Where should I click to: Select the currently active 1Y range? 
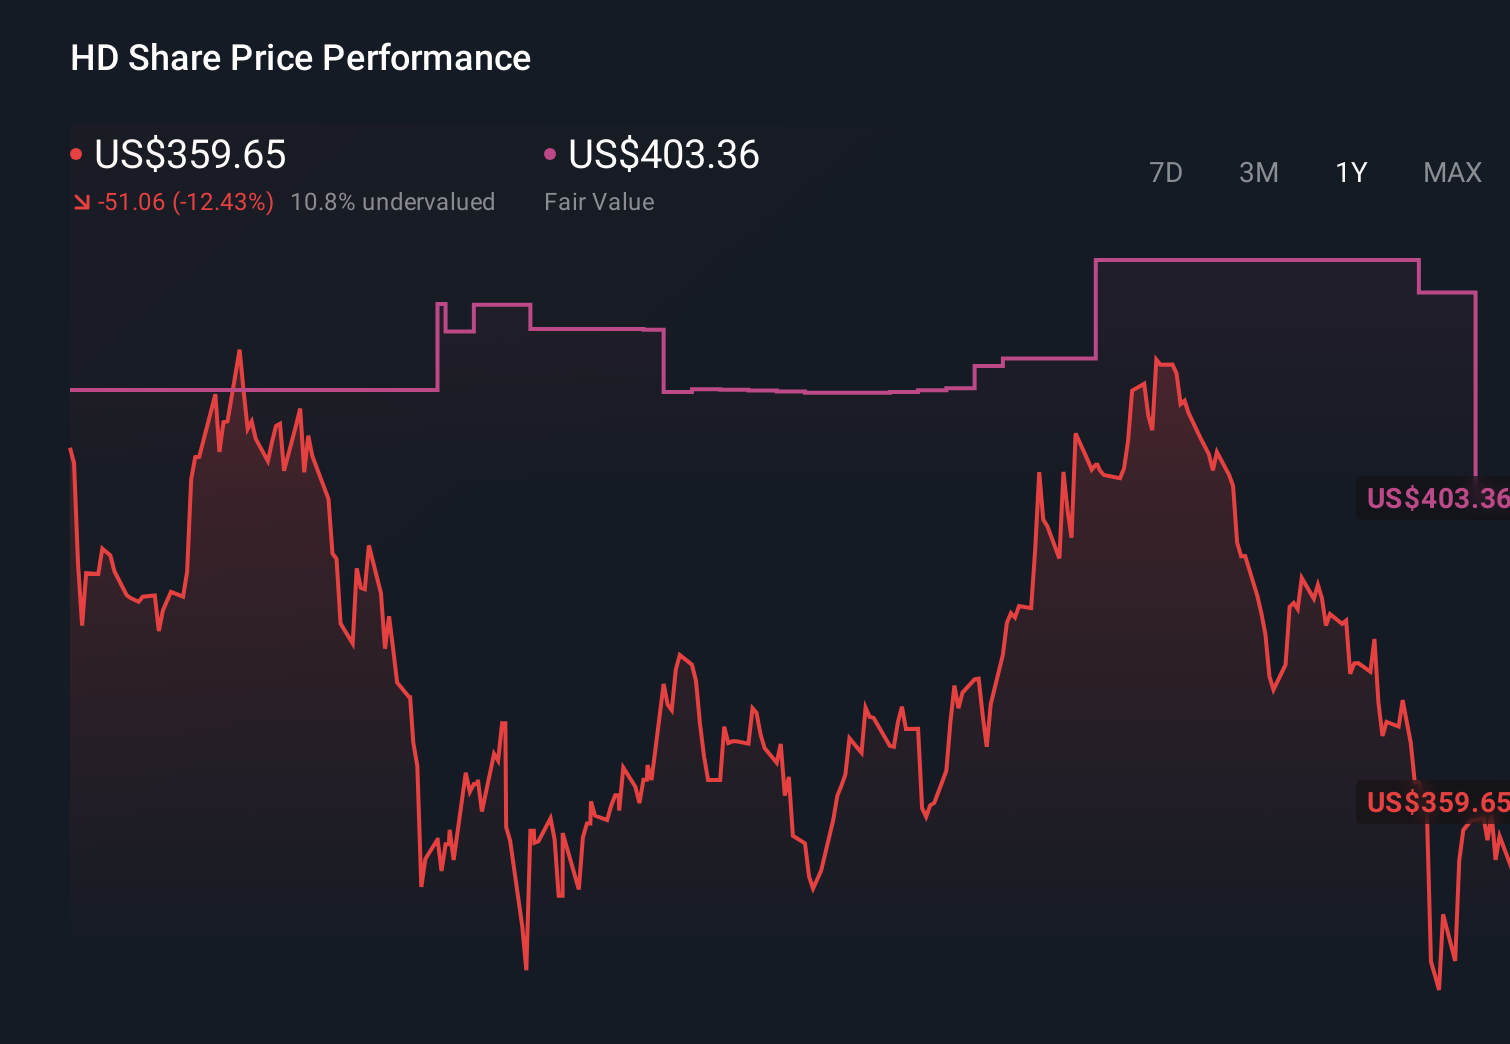[1350, 172]
